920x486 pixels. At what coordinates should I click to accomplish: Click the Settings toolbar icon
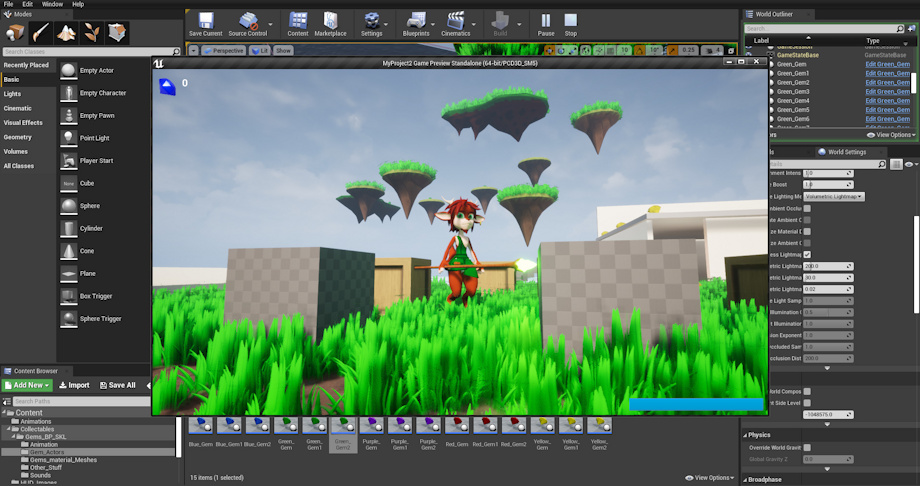(371, 21)
